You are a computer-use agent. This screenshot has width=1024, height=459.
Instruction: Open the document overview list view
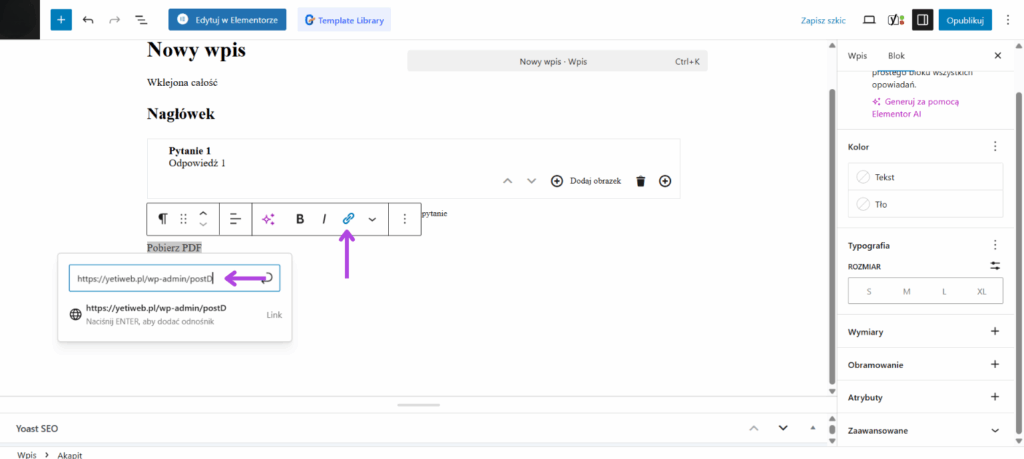(x=140, y=19)
